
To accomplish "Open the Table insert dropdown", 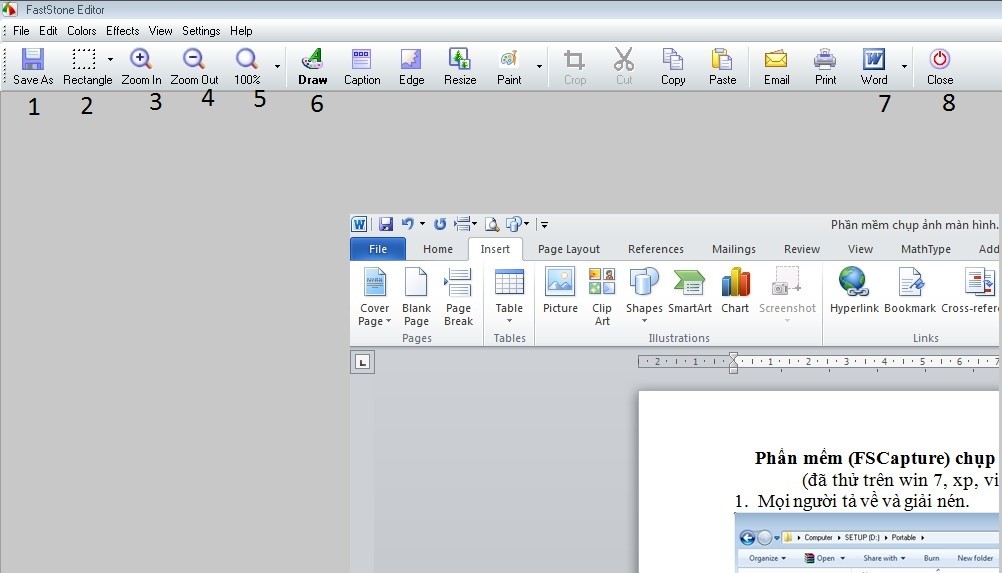I will pyautogui.click(x=509, y=297).
